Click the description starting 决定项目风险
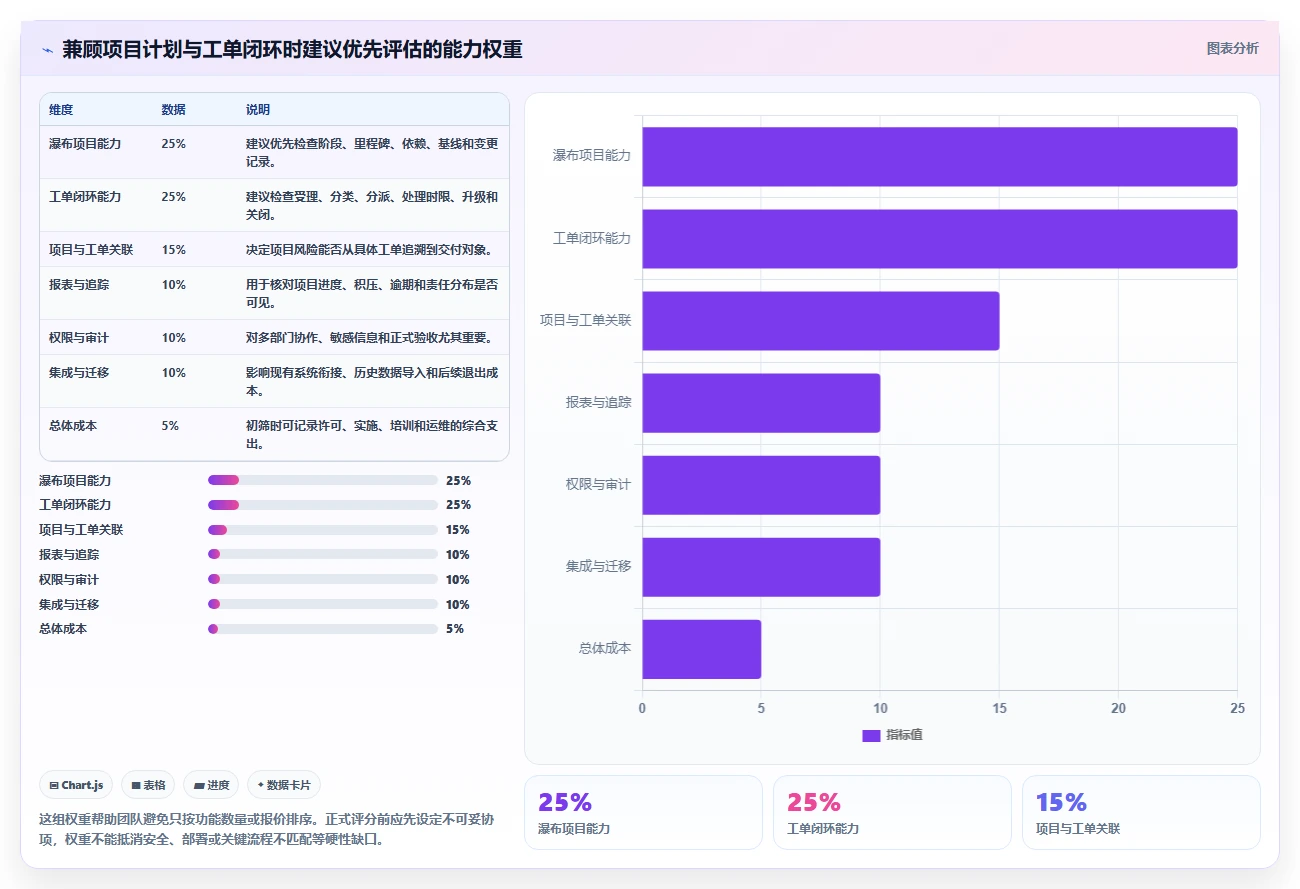1300x889 pixels. pos(369,250)
